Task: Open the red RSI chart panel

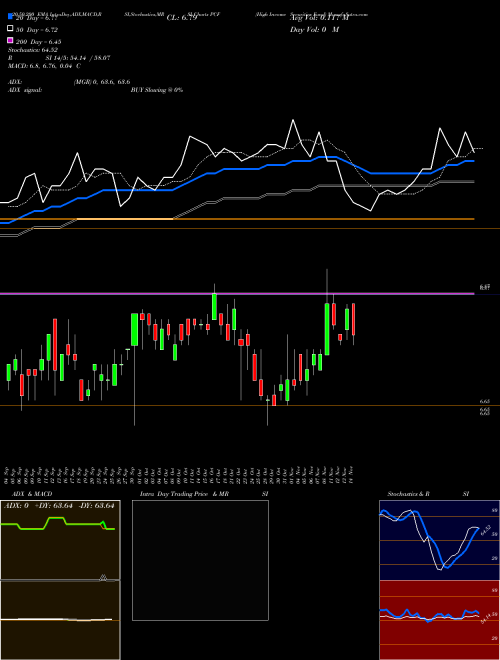Action: pyautogui.click(x=439, y=620)
